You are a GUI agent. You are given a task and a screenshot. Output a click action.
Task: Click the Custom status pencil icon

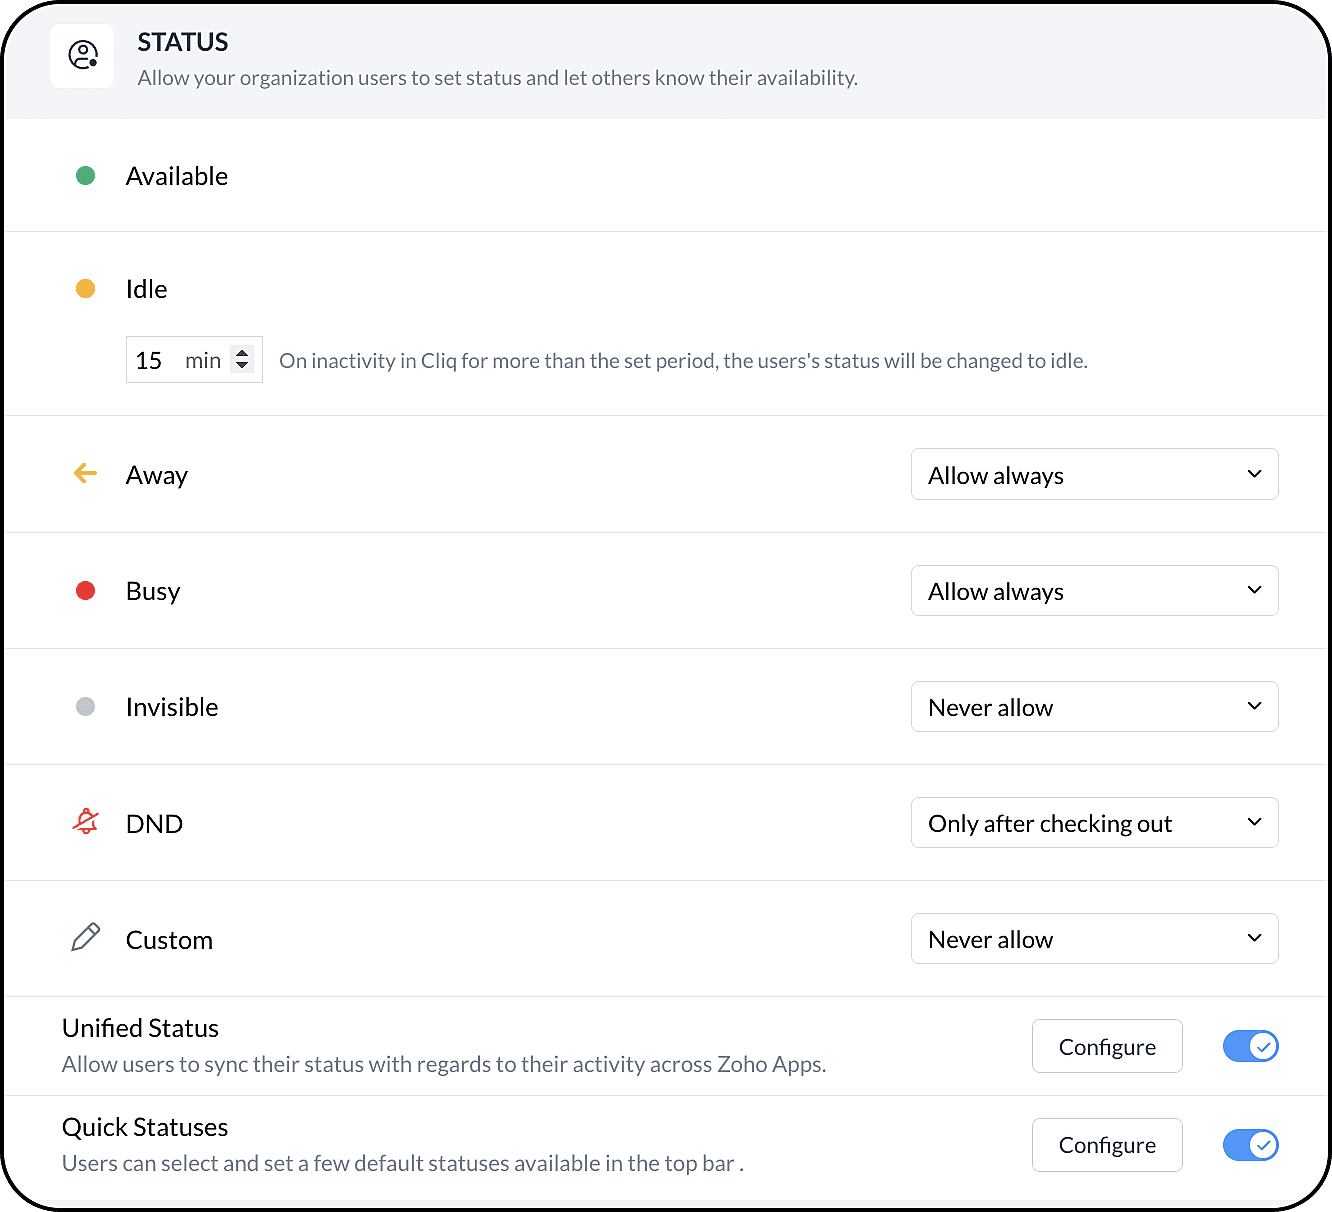[86, 938]
